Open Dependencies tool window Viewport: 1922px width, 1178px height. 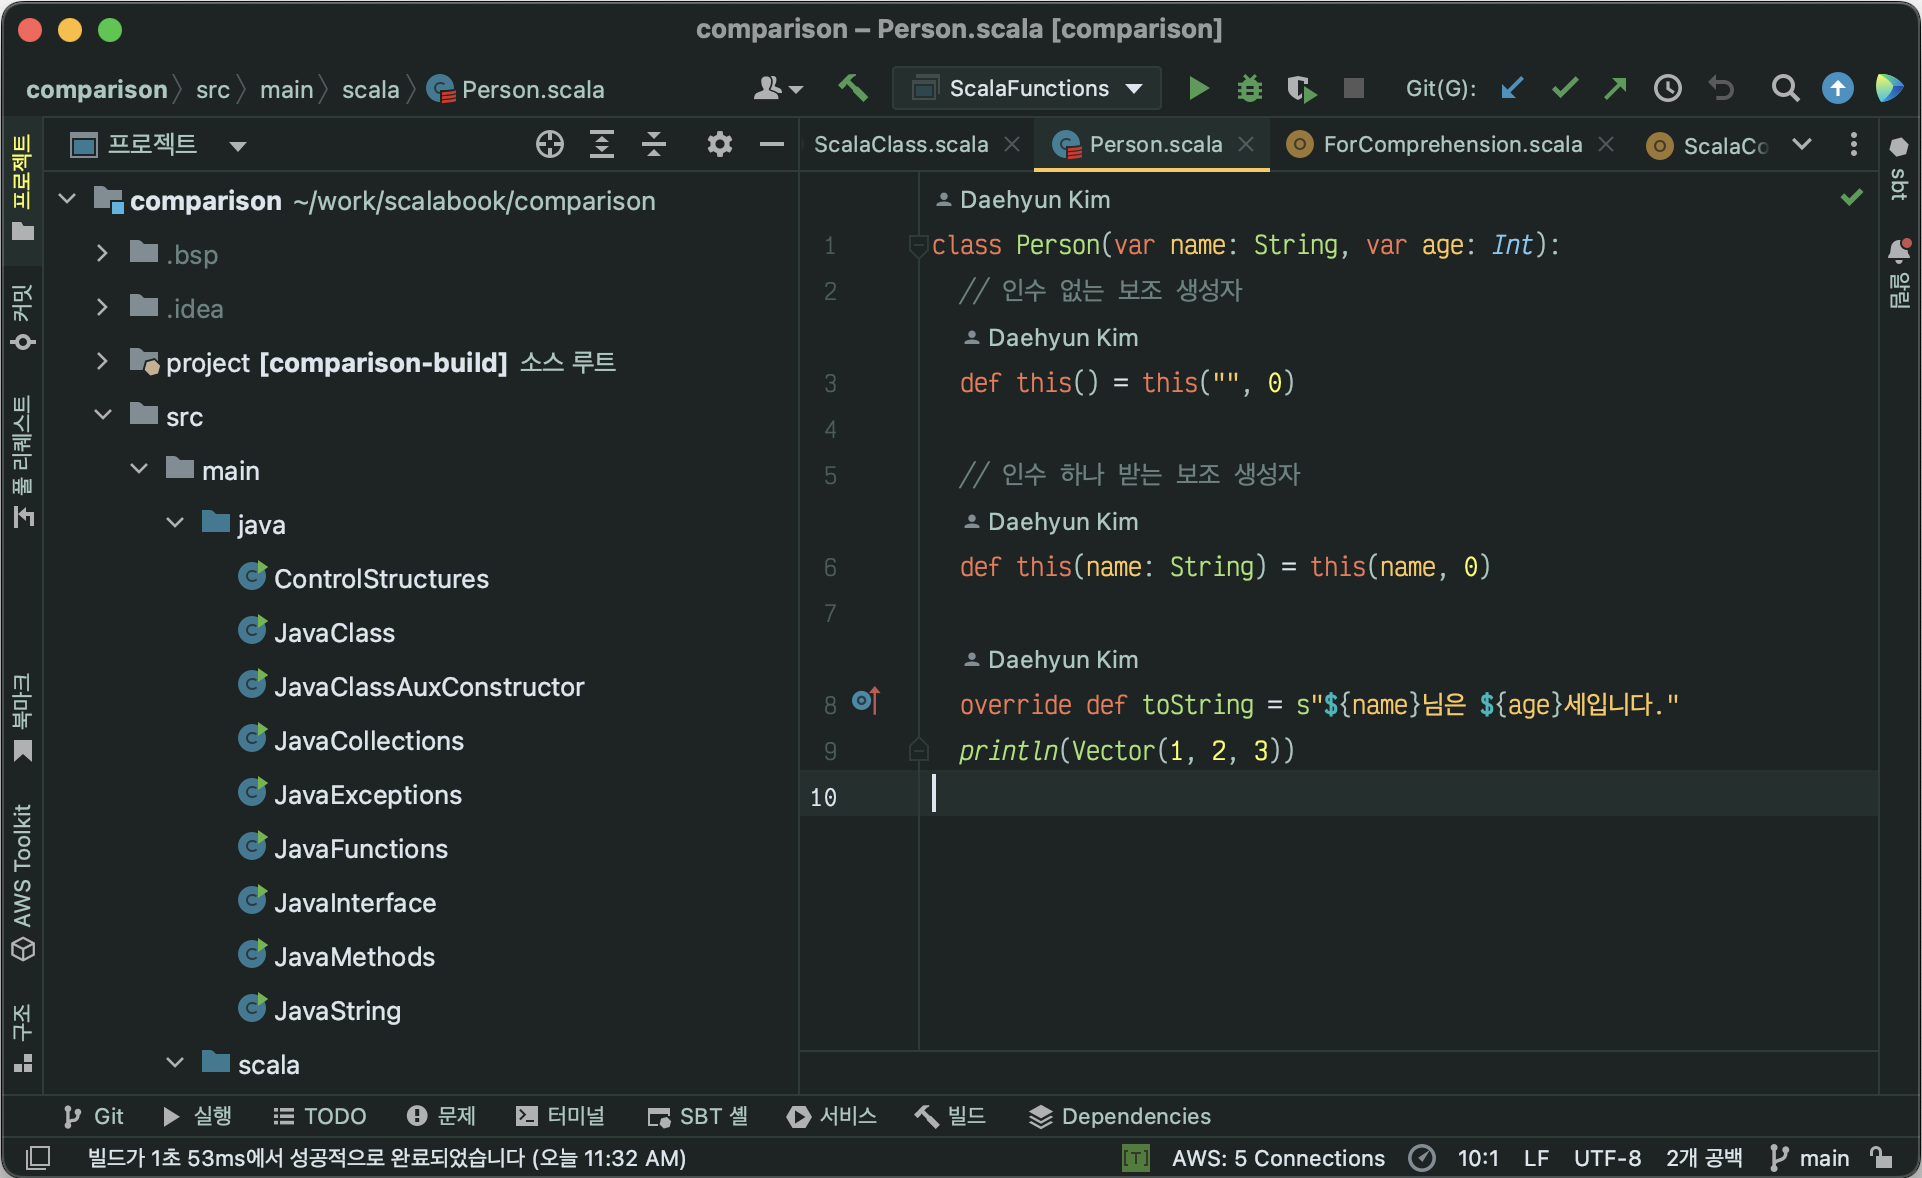[x=1120, y=1116]
